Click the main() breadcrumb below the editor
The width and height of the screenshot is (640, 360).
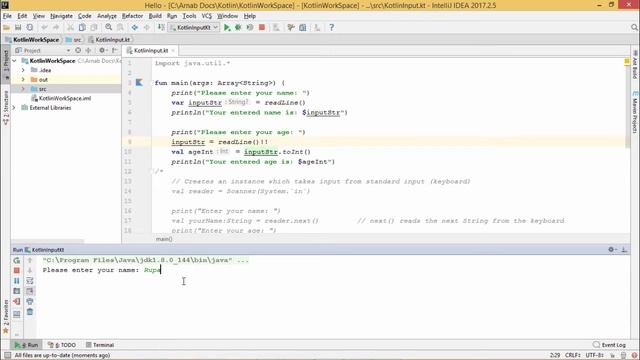[x=164, y=239]
